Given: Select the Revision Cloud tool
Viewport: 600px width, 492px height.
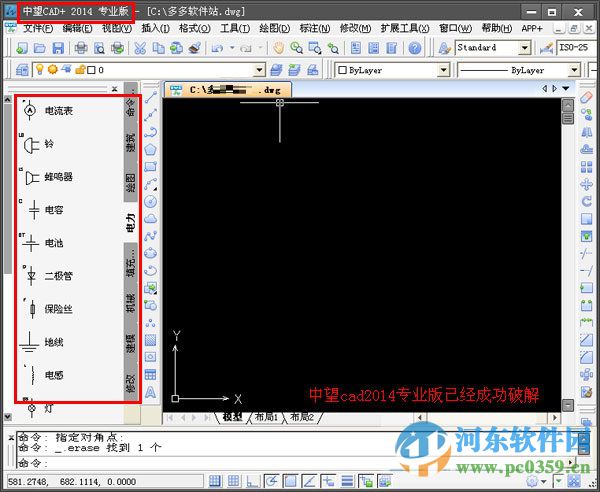Looking at the screenshot, I should point(151,218).
